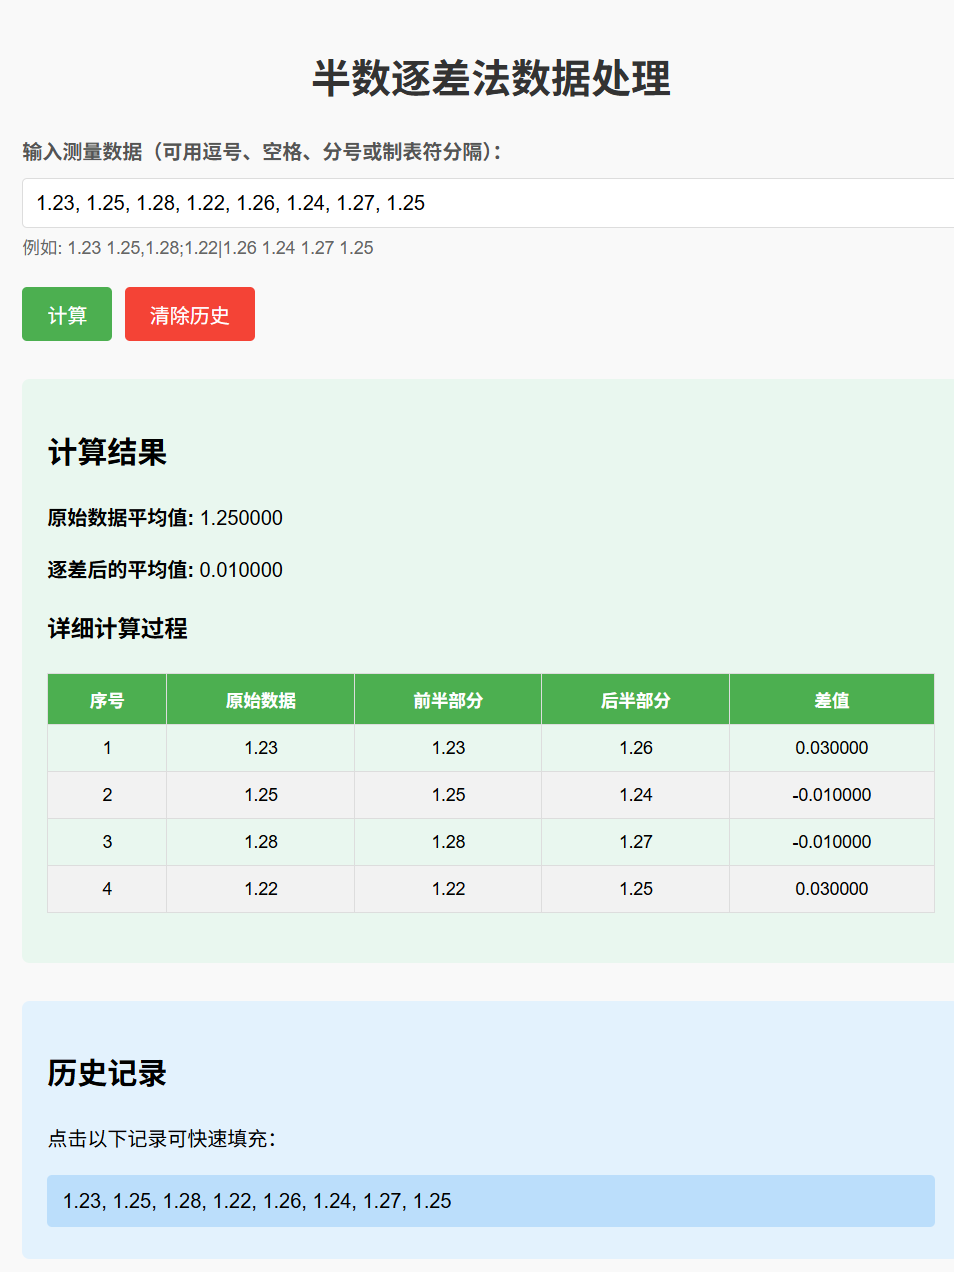This screenshot has height=1272, width=954.
Task: Click the 前半部分 column header
Action: click(x=446, y=699)
